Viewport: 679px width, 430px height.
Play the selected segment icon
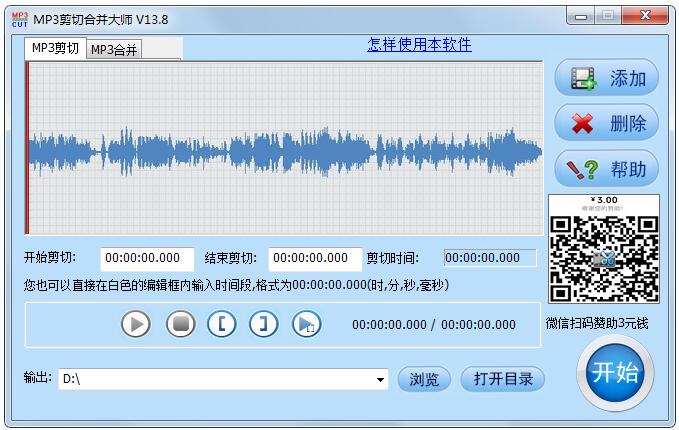coord(306,324)
